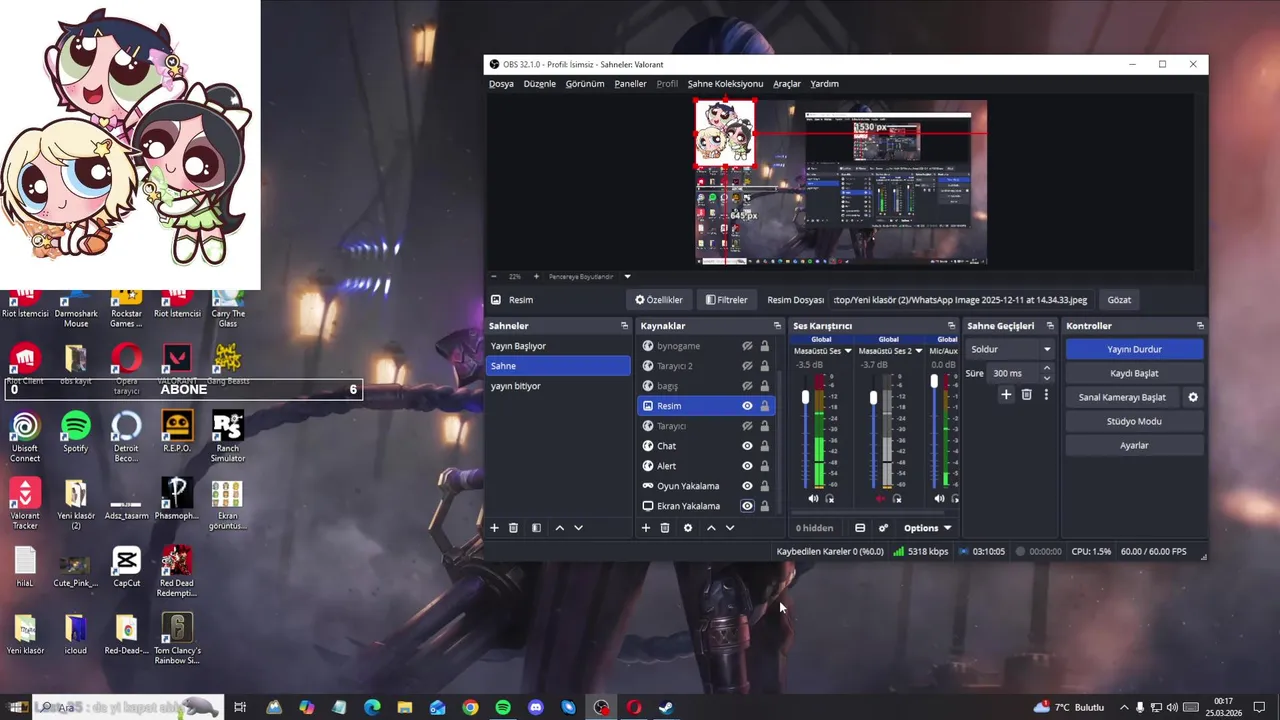The height and width of the screenshot is (720, 1280).
Task: Mute Masaüstü Ses speaker icon
Action: pyautogui.click(x=813, y=498)
